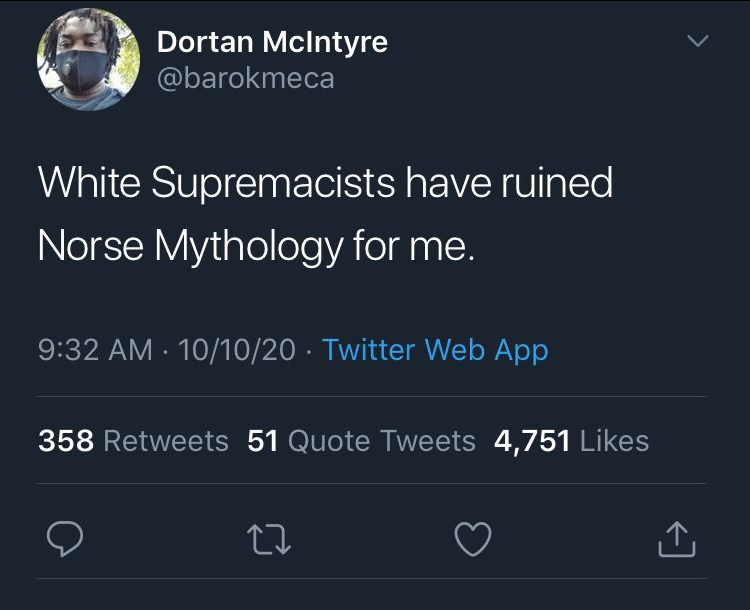This screenshot has height=610, width=750.
Task: Expand the tweet options chevron
Action: [698, 42]
